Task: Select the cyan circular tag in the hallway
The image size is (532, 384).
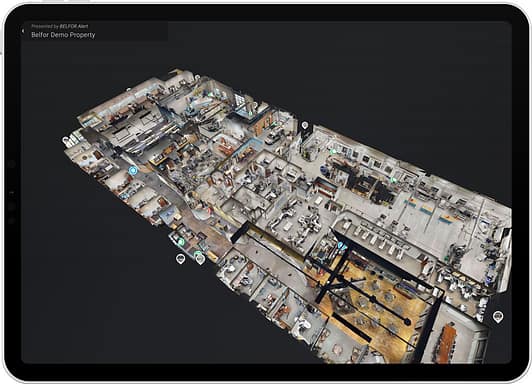Action: (x=133, y=170)
